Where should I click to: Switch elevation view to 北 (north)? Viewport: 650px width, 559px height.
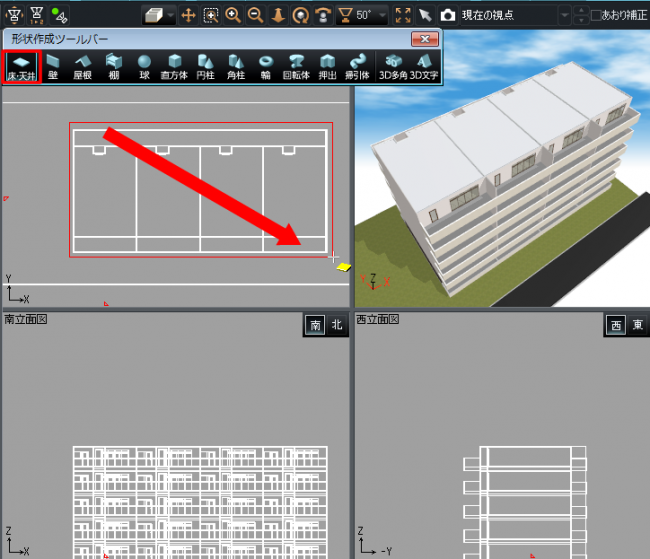pyautogui.click(x=337, y=325)
